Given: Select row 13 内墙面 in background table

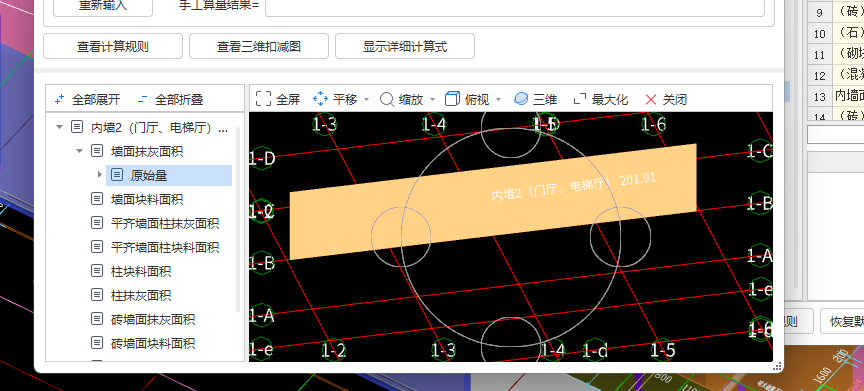Looking at the screenshot, I should click(x=835, y=95).
